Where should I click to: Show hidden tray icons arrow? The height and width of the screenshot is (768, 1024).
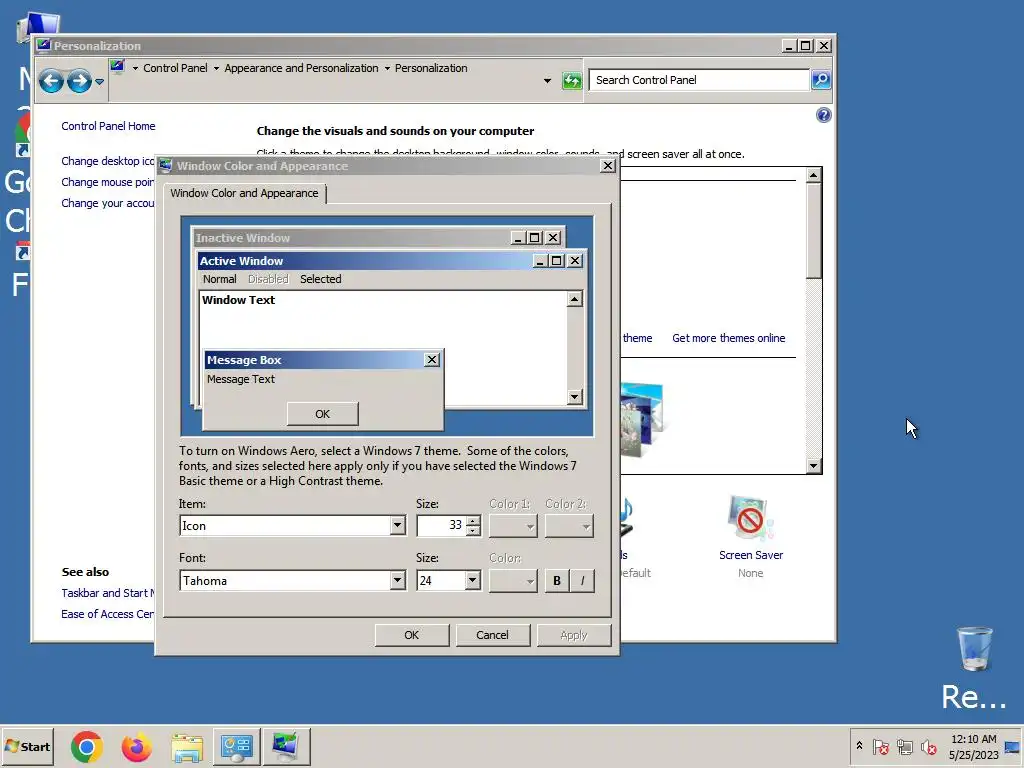[859, 746]
